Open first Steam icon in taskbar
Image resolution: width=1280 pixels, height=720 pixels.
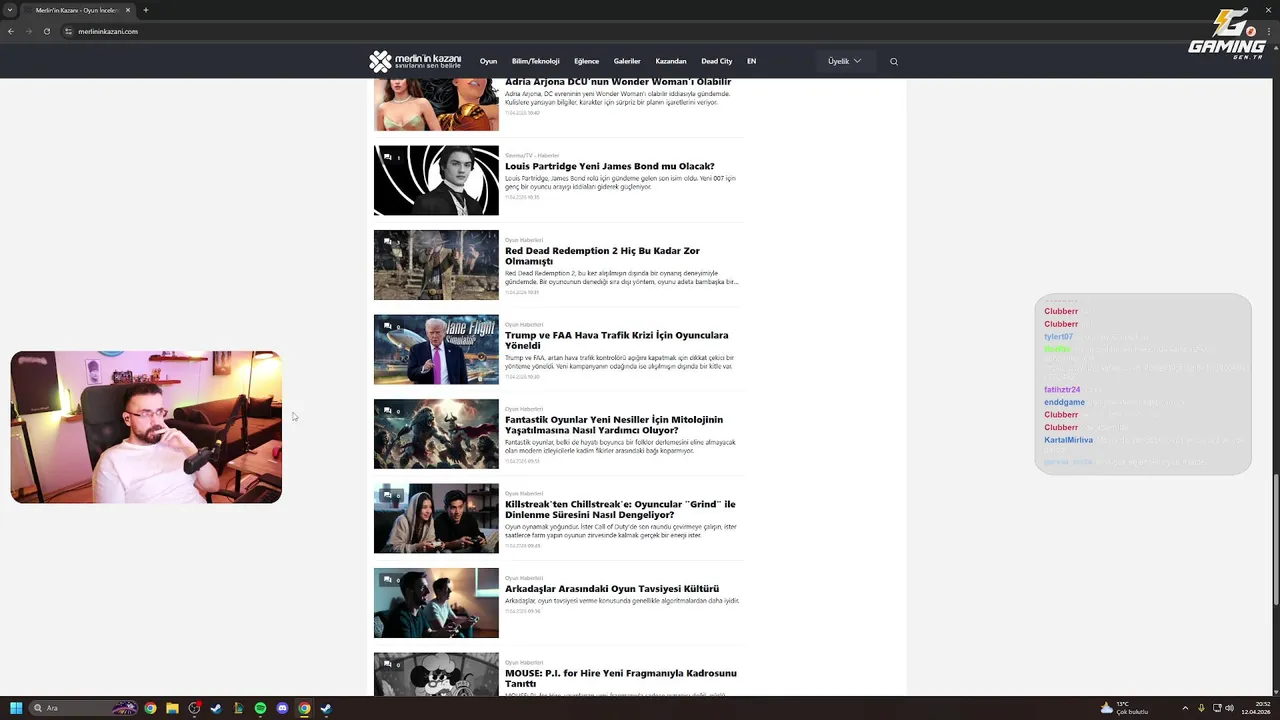tap(216, 708)
